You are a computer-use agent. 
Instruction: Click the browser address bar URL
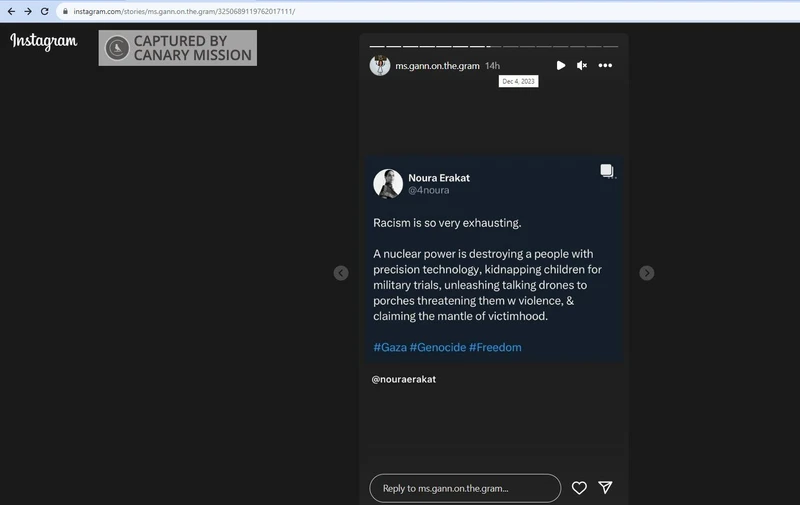(184, 11)
